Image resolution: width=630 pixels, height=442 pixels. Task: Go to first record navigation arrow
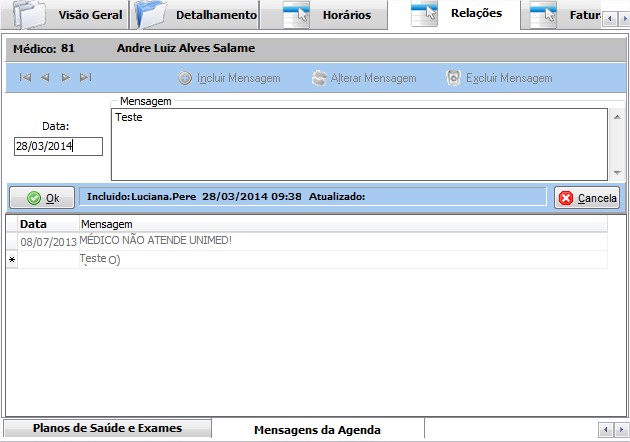click(25, 77)
